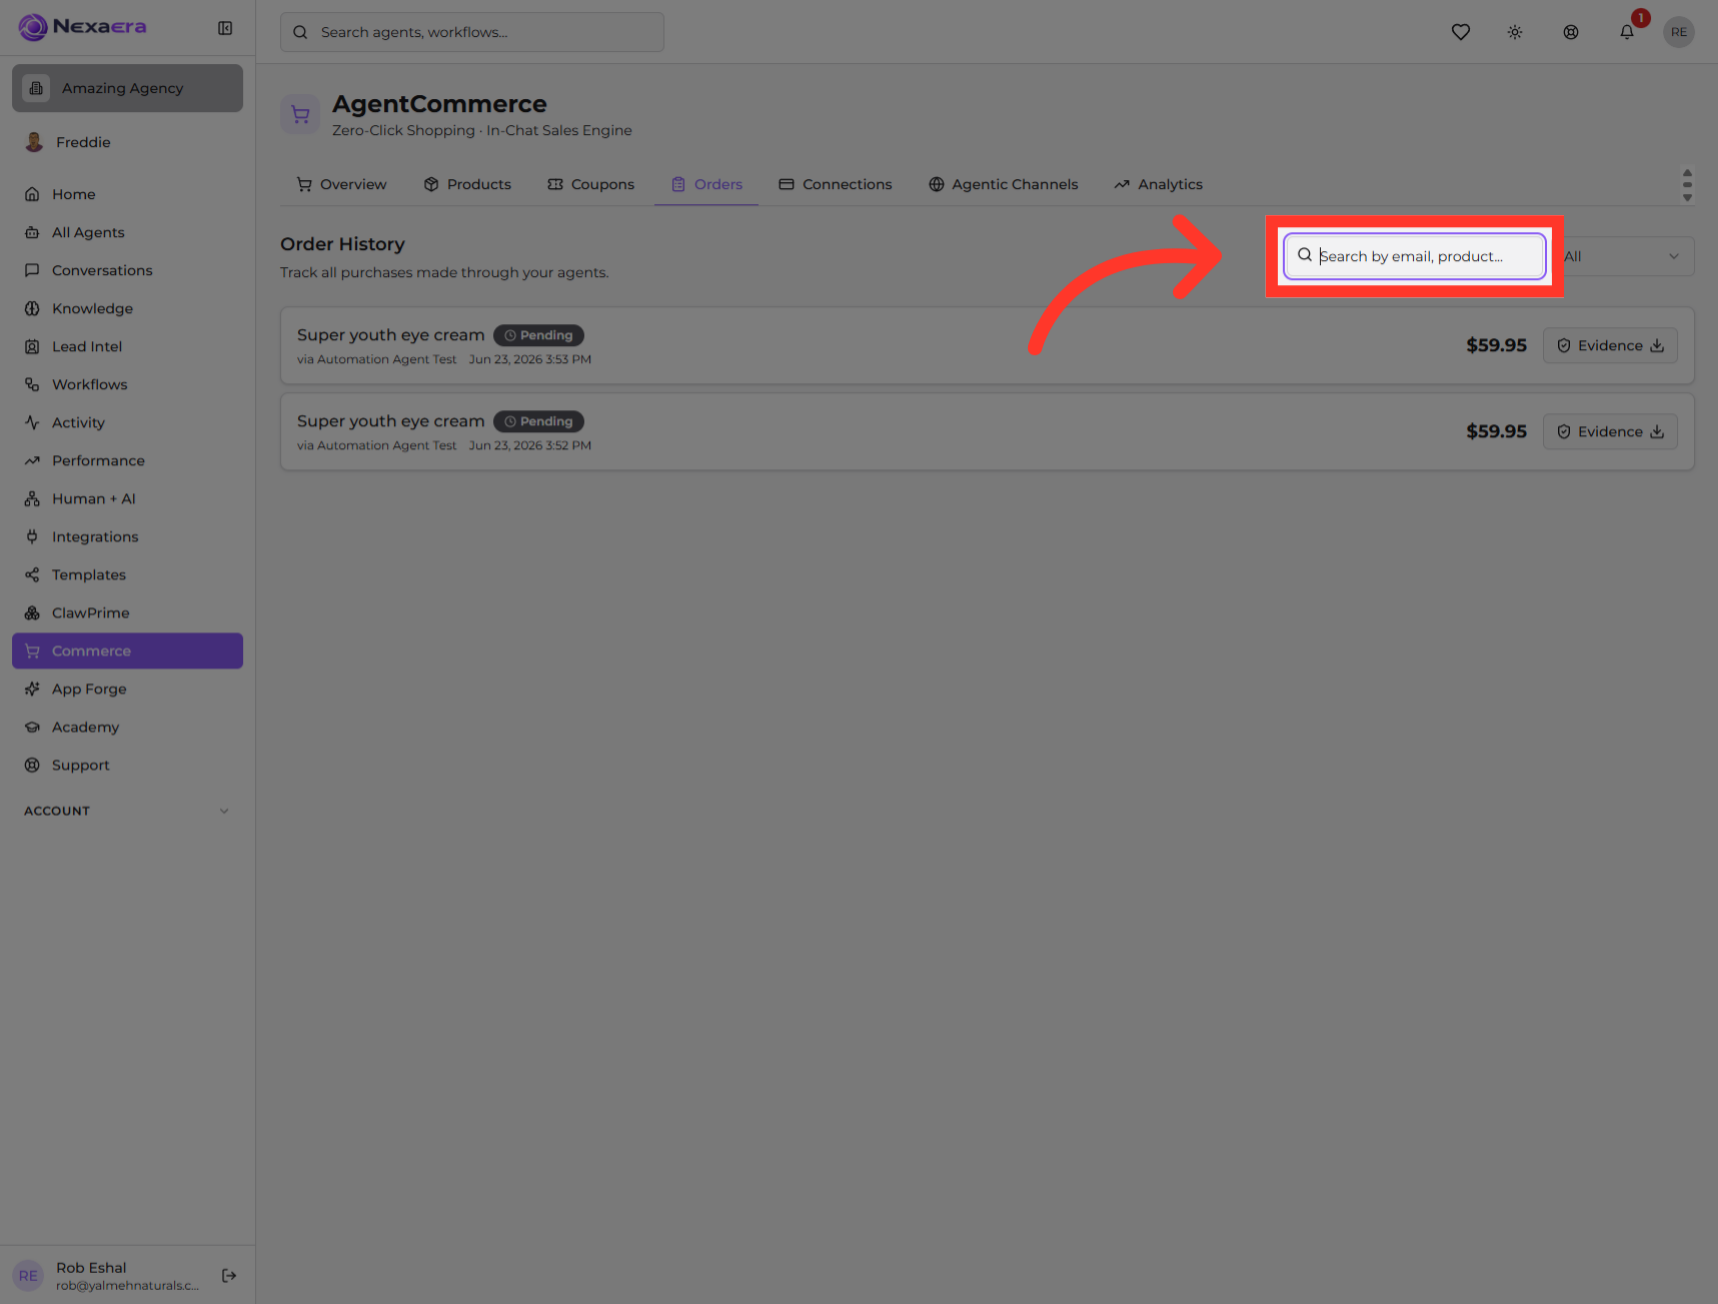Open Integrations page
This screenshot has height=1304, width=1718.
point(127,536)
